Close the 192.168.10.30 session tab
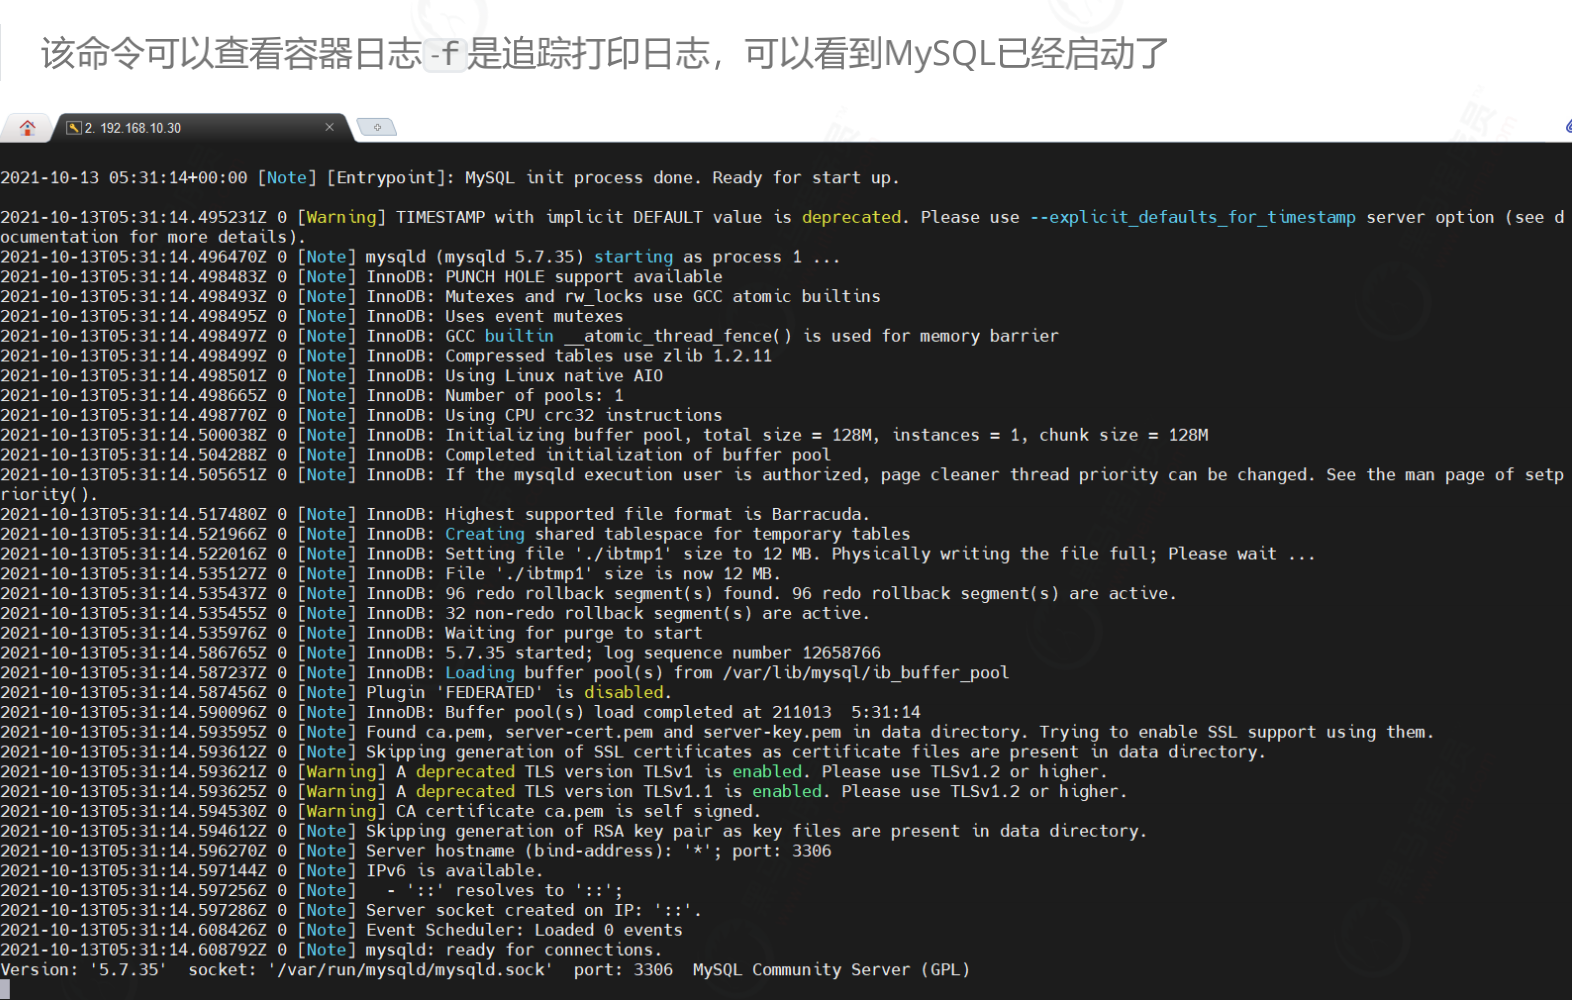Viewport: 1572px width, 1000px height. click(329, 127)
